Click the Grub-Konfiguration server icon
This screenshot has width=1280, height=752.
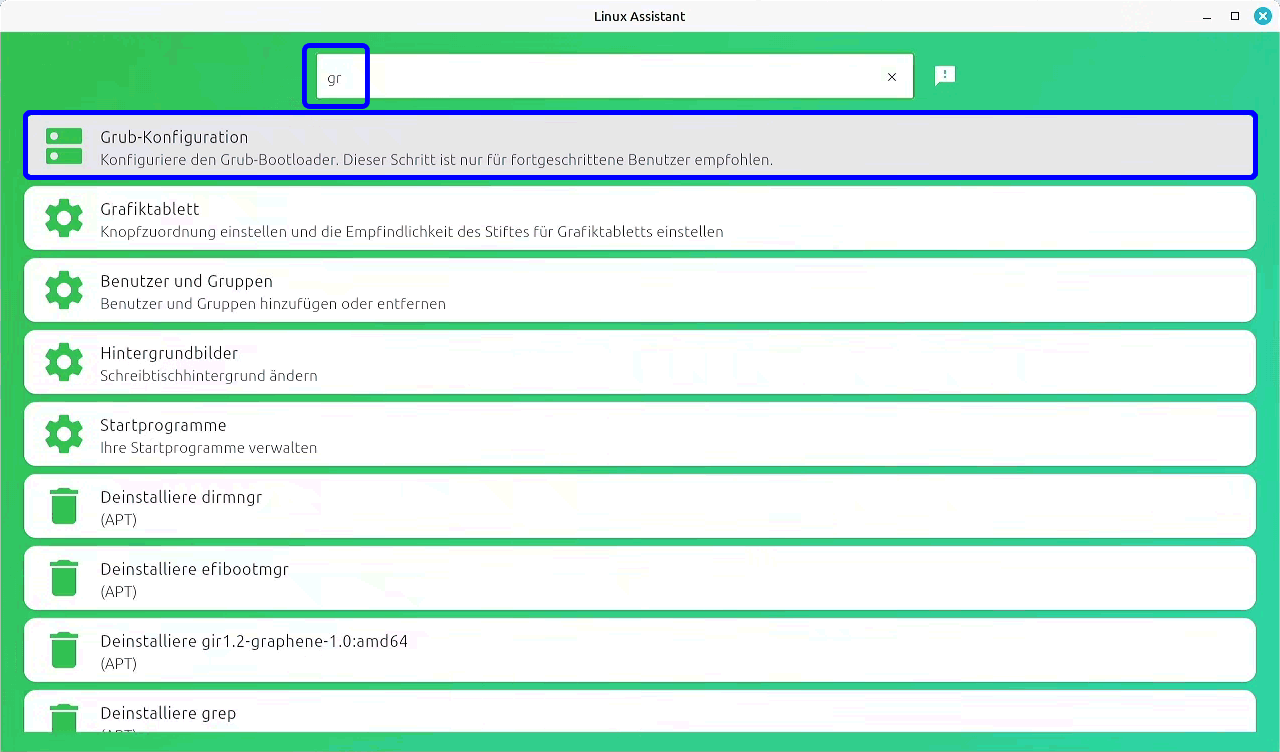click(64, 146)
